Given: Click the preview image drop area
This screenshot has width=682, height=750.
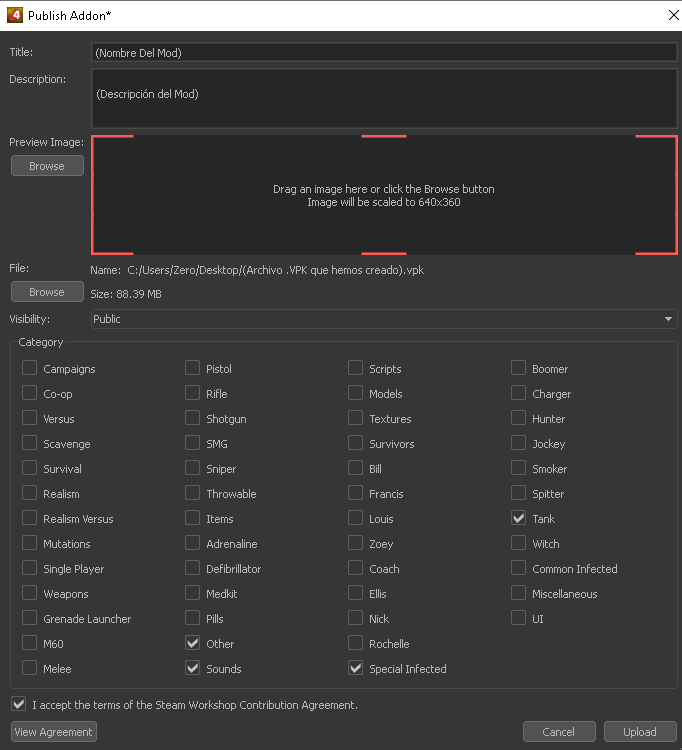Looking at the screenshot, I should 383,195.
